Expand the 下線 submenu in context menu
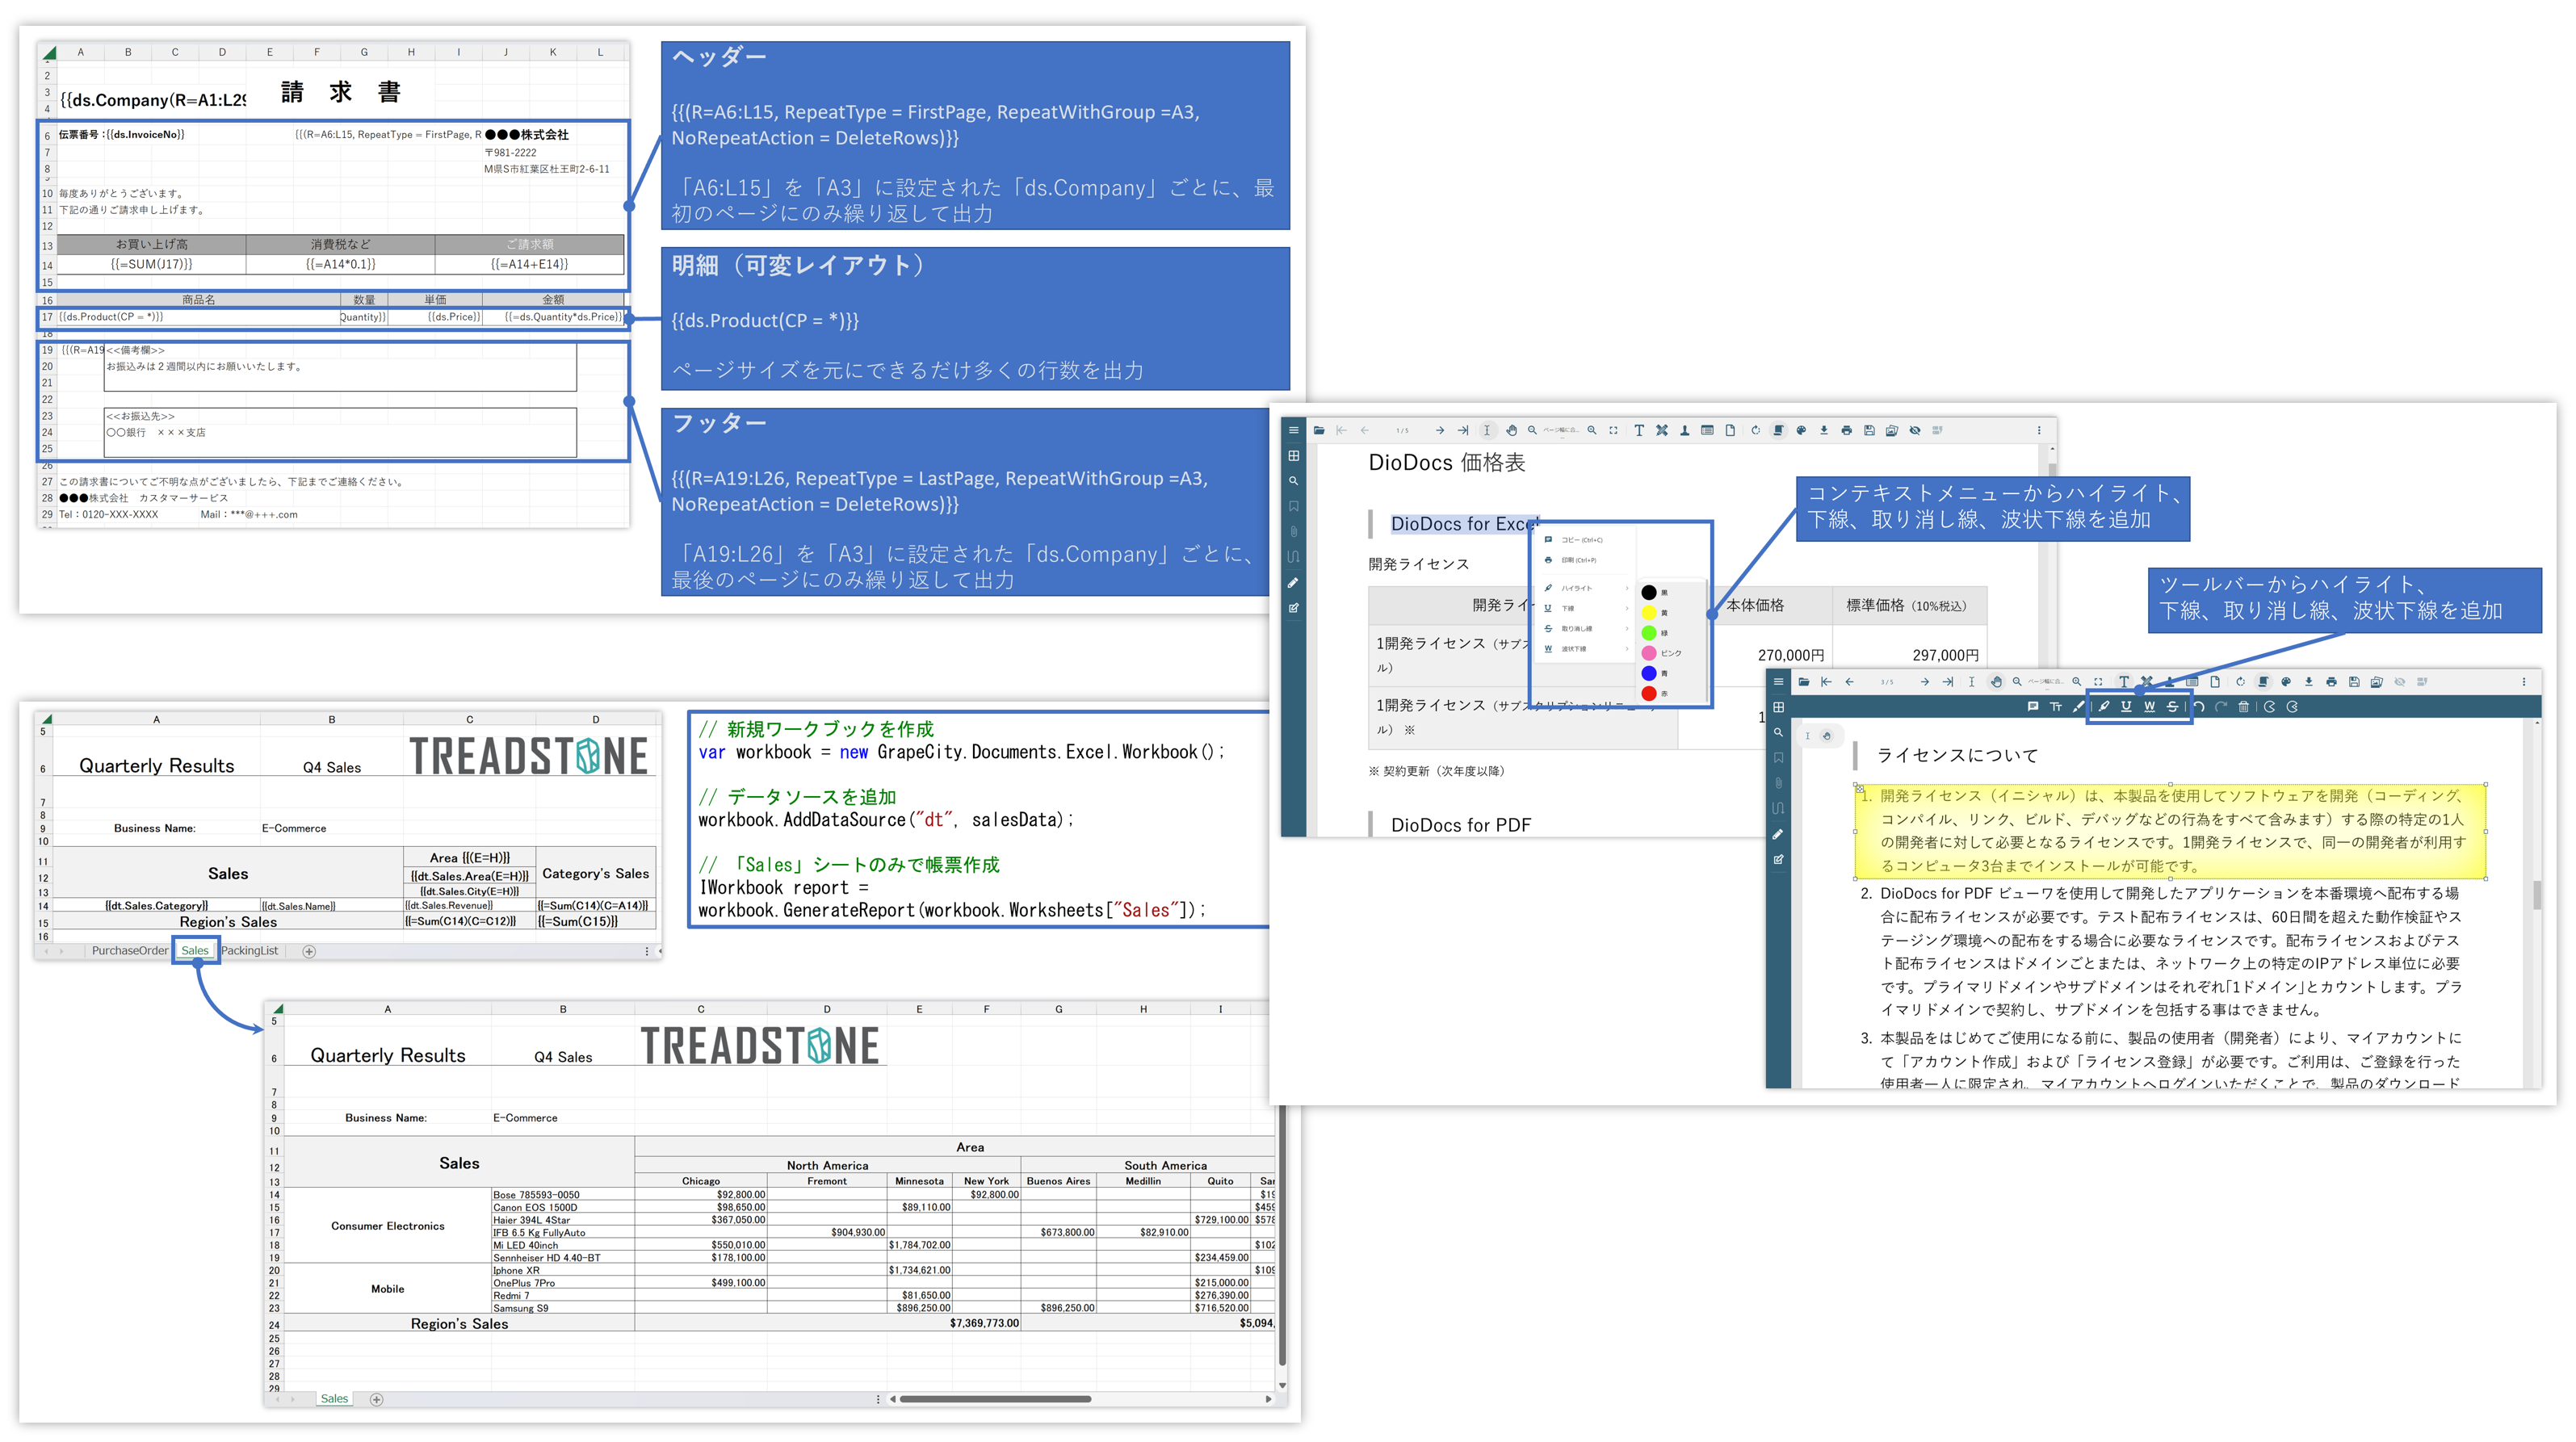The width and height of the screenshot is (2576, 1442). tap(1587, 608)
